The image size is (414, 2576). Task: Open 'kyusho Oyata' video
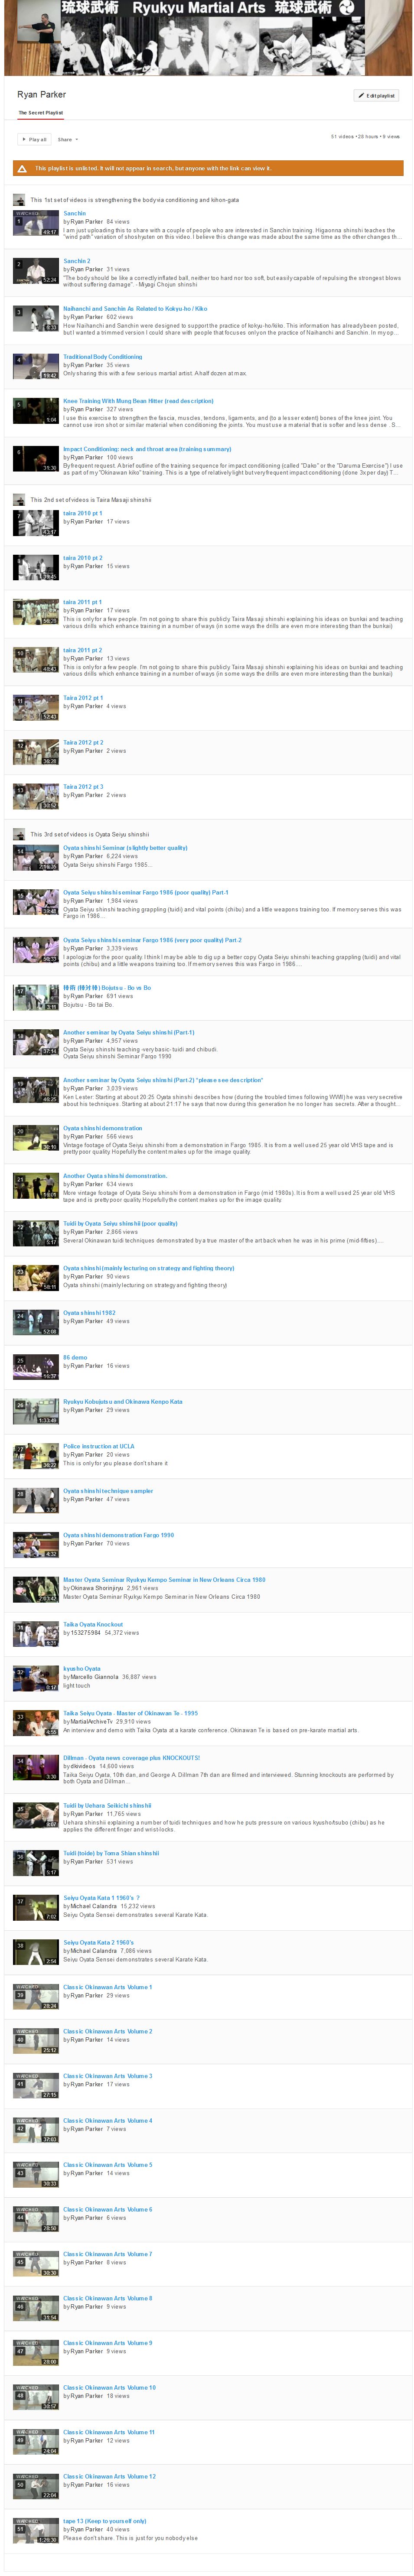[82, 1669]
